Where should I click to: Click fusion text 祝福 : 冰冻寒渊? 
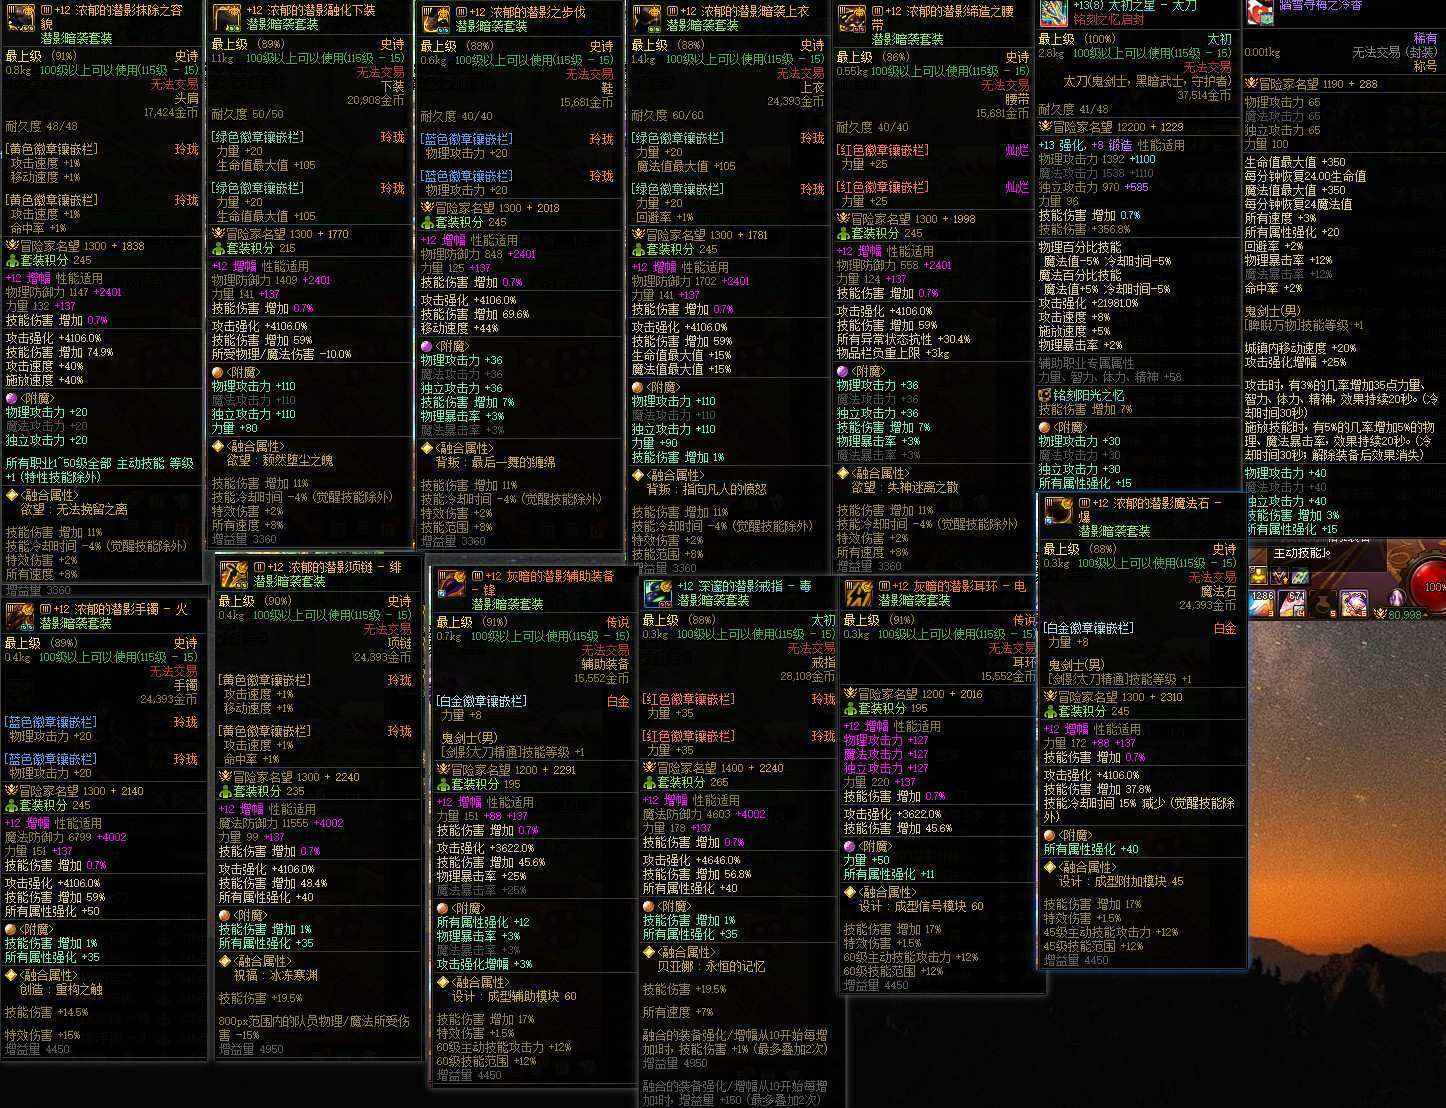coord(276,974)
